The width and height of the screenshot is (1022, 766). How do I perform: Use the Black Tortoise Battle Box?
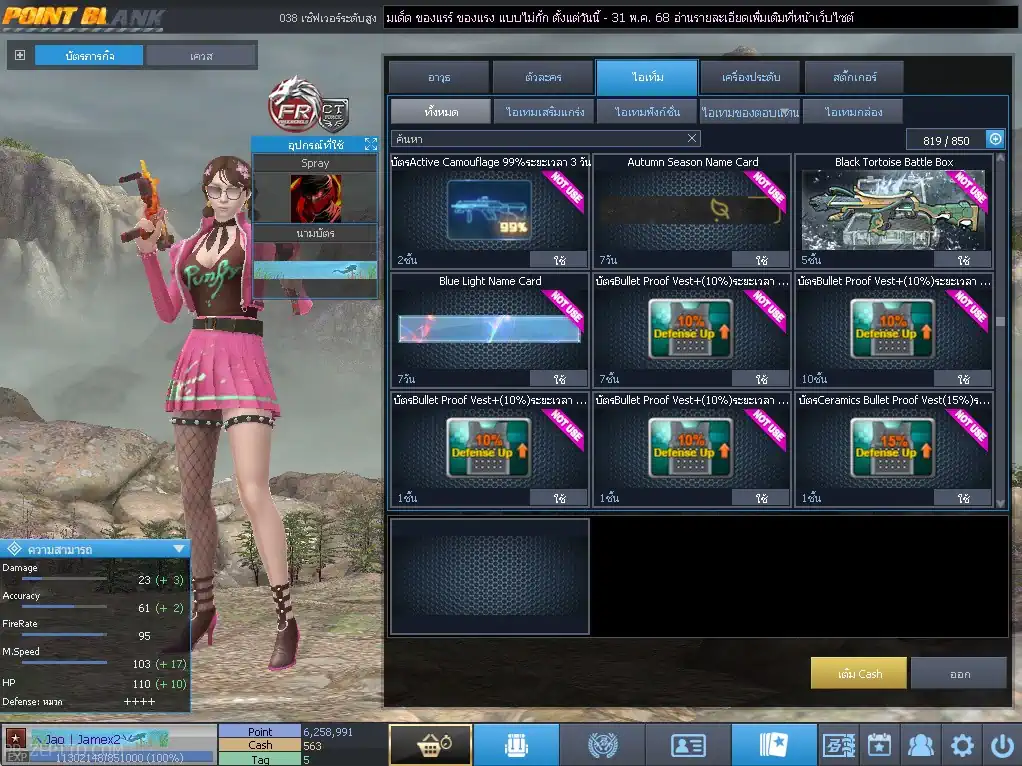coord(963,260)
